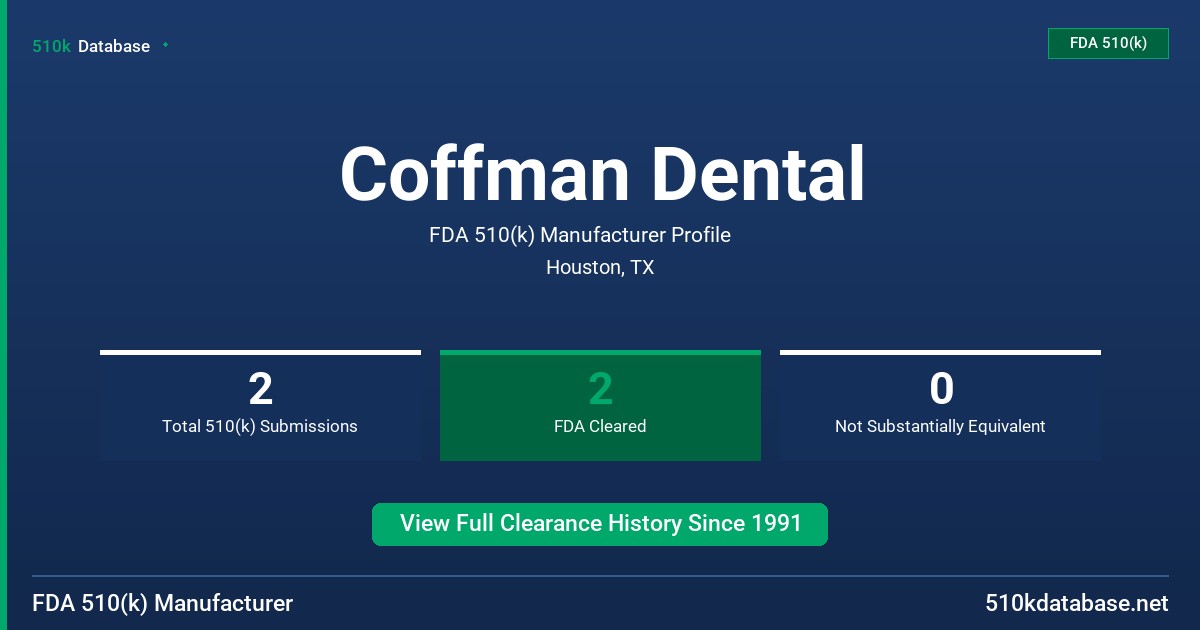Click the 510k Database logo text

(91, 46)
